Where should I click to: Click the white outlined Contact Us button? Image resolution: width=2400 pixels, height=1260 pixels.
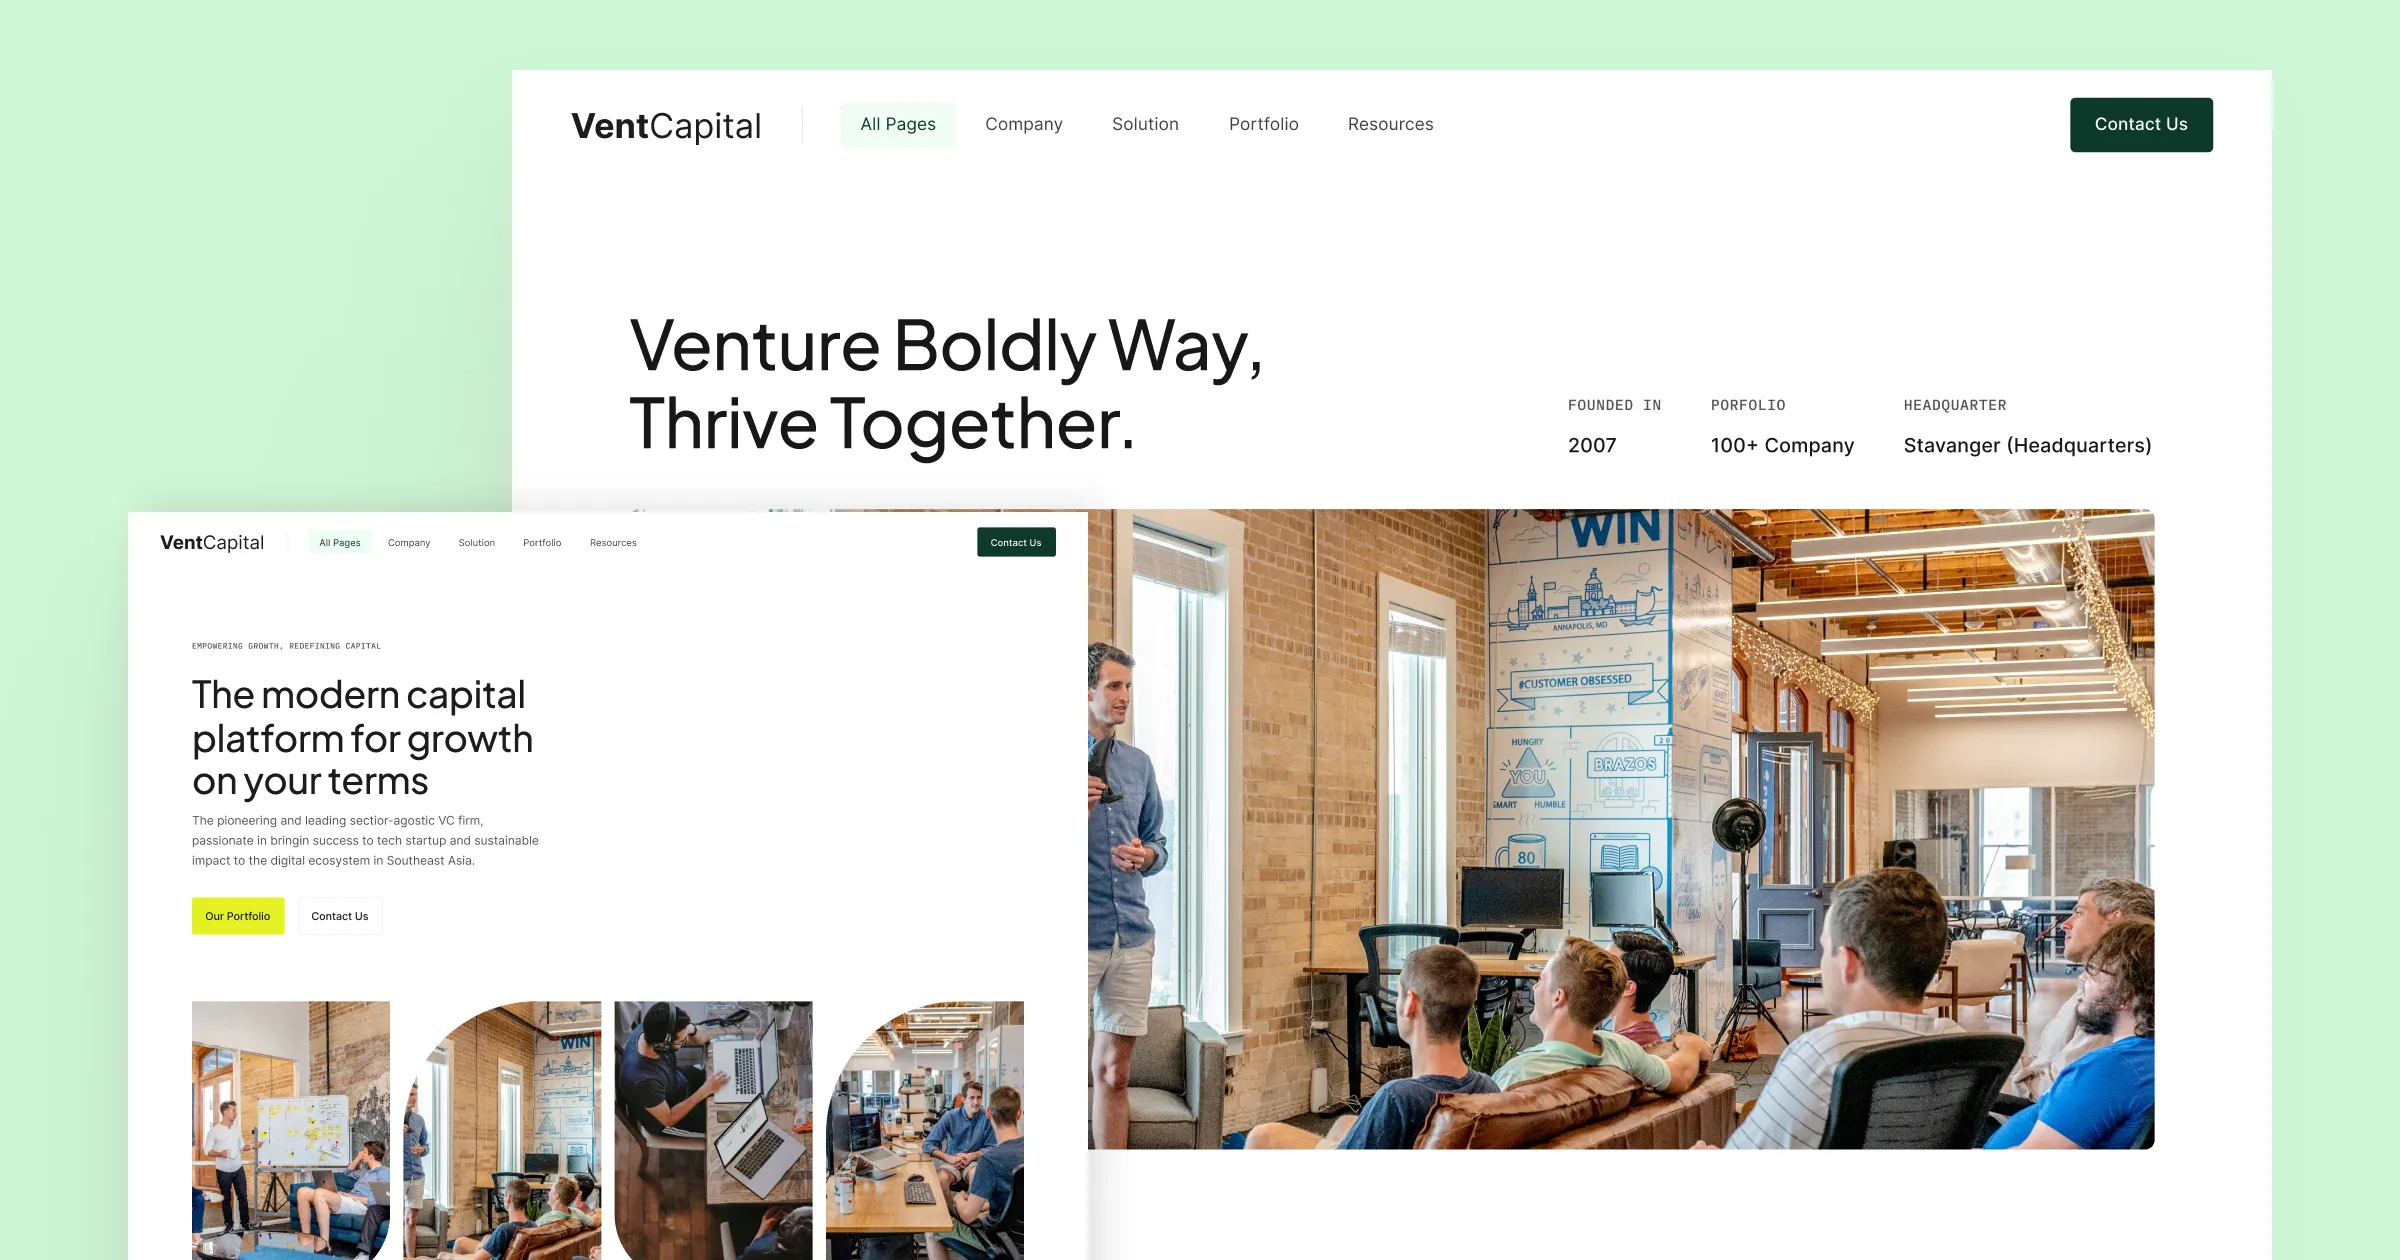click(x=340, y=916)
